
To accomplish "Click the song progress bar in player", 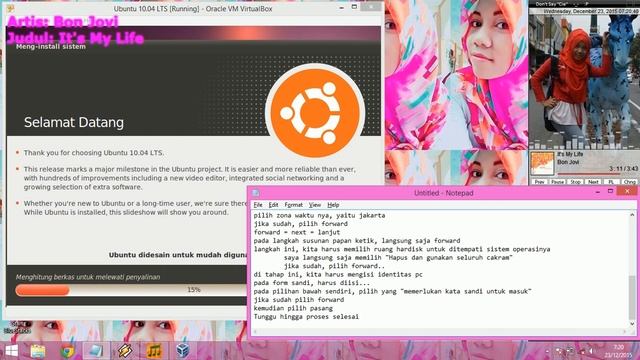I will pos(597,174).
